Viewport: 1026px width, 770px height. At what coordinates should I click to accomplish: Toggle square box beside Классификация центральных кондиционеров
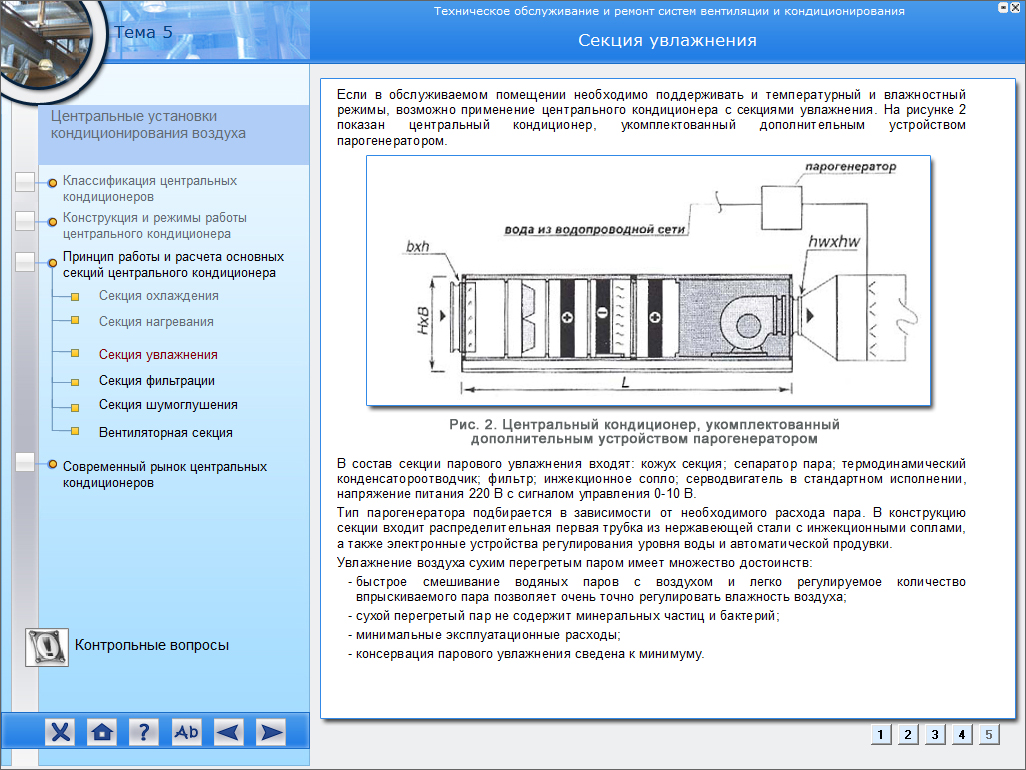click(x=26, y=182)
